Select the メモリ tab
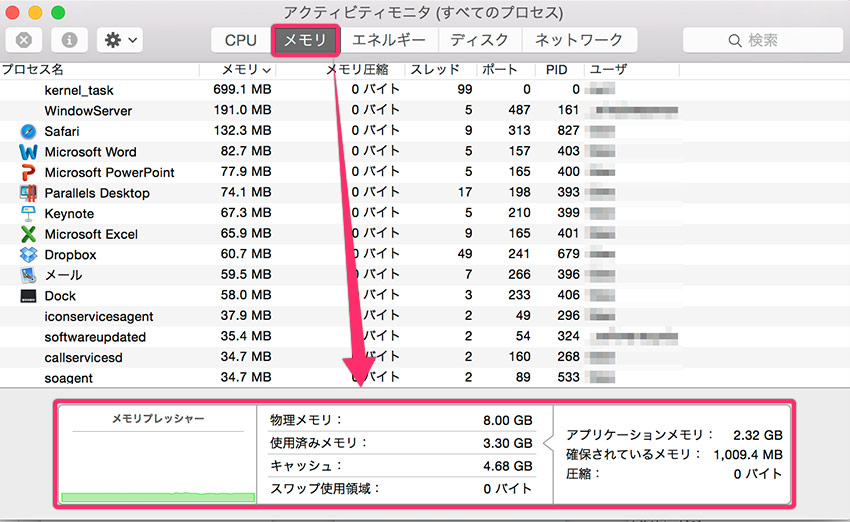 (x=305, y=40)
